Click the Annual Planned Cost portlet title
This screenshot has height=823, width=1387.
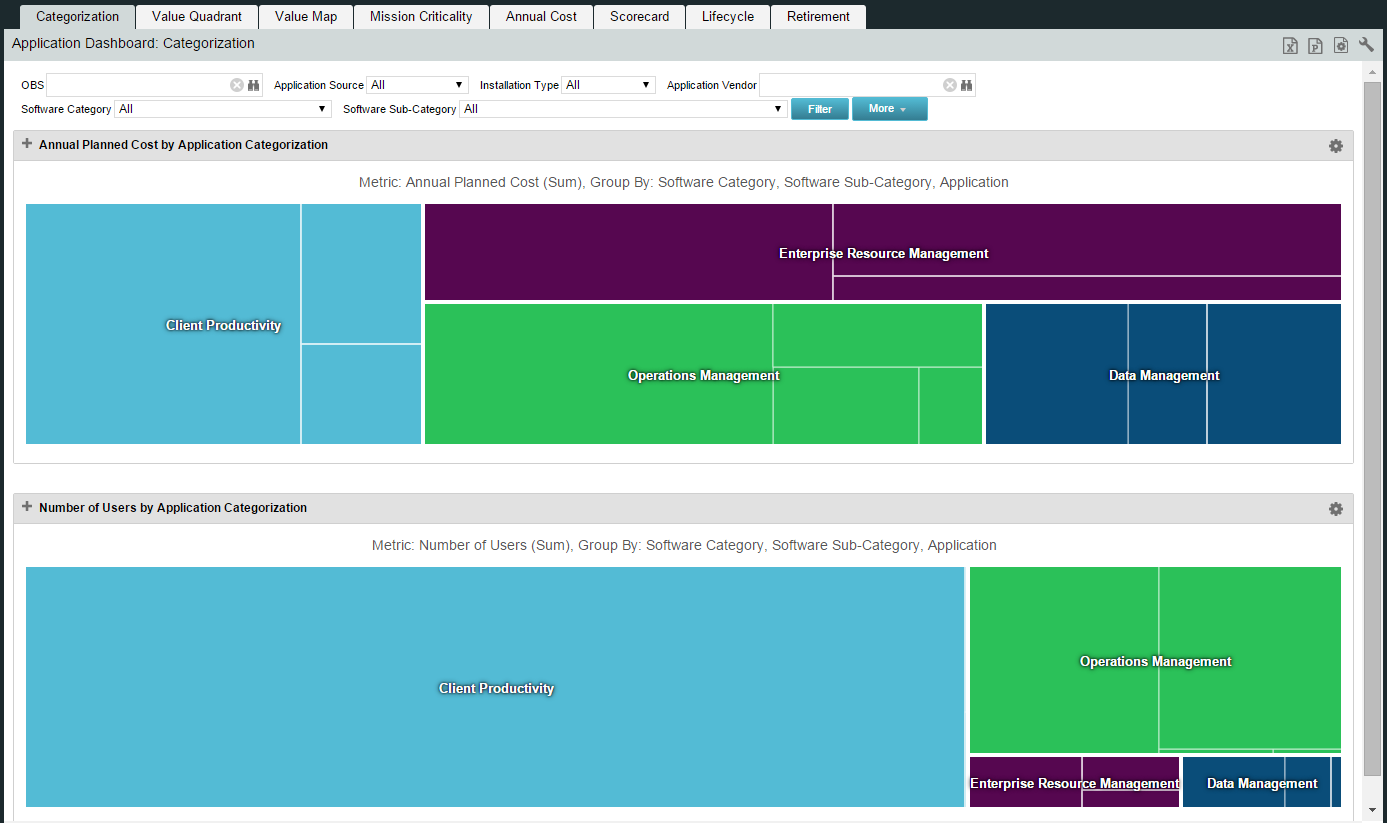click(x=183, y=145)
